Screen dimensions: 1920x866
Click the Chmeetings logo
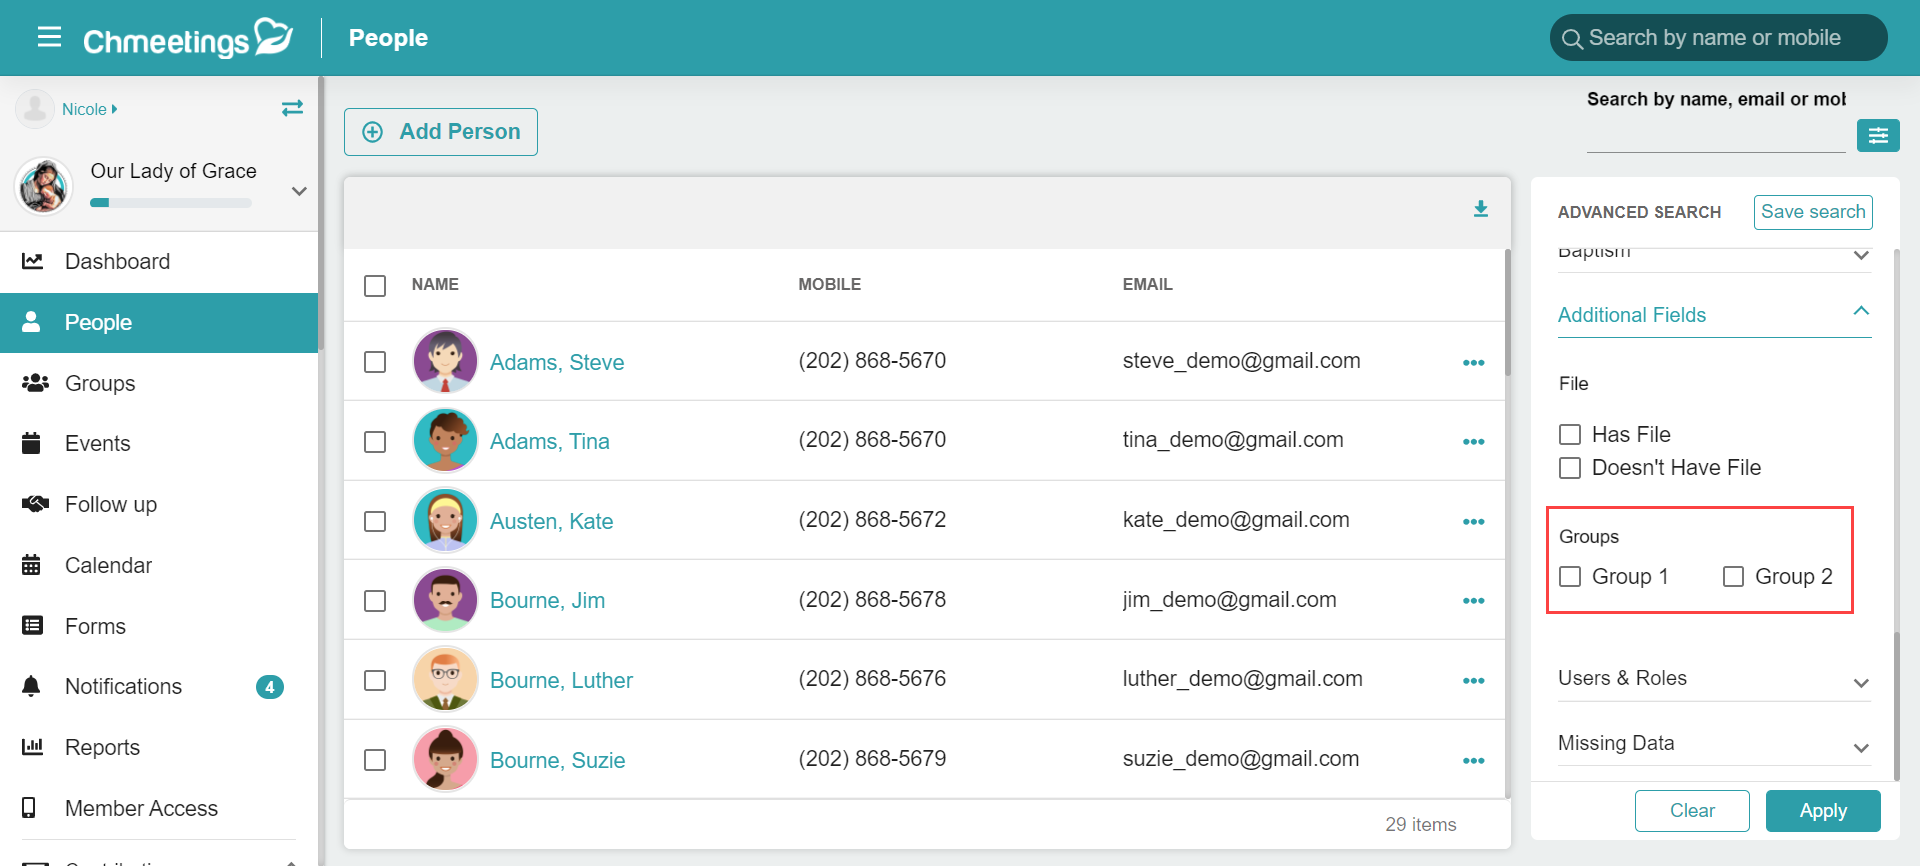click(x=188, y=38)
